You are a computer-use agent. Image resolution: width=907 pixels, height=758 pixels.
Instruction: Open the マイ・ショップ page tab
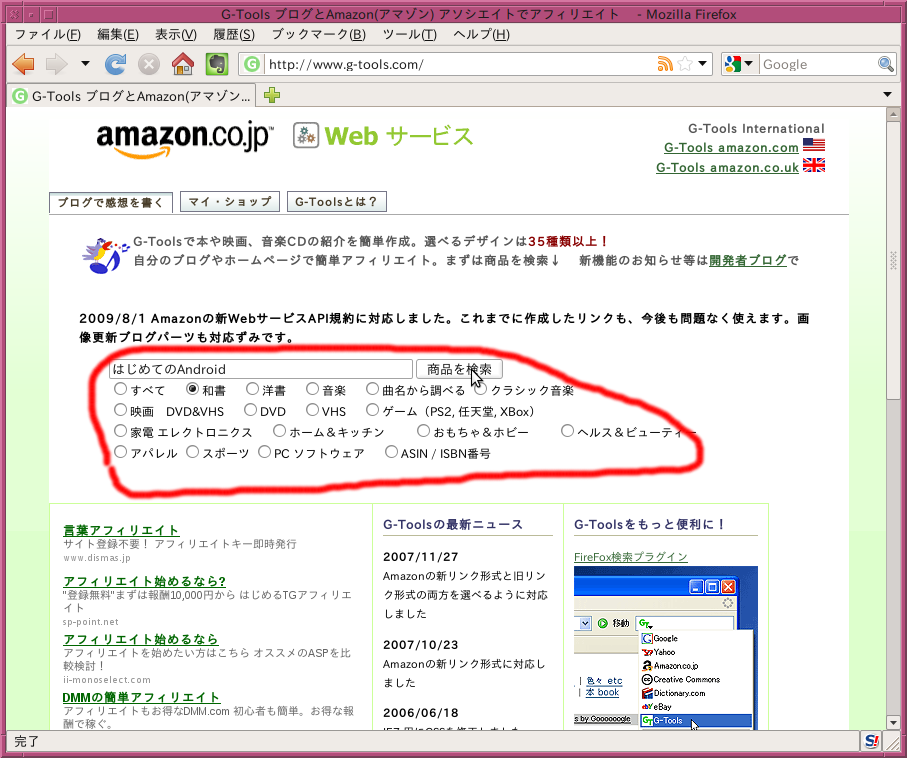[230, 201]
